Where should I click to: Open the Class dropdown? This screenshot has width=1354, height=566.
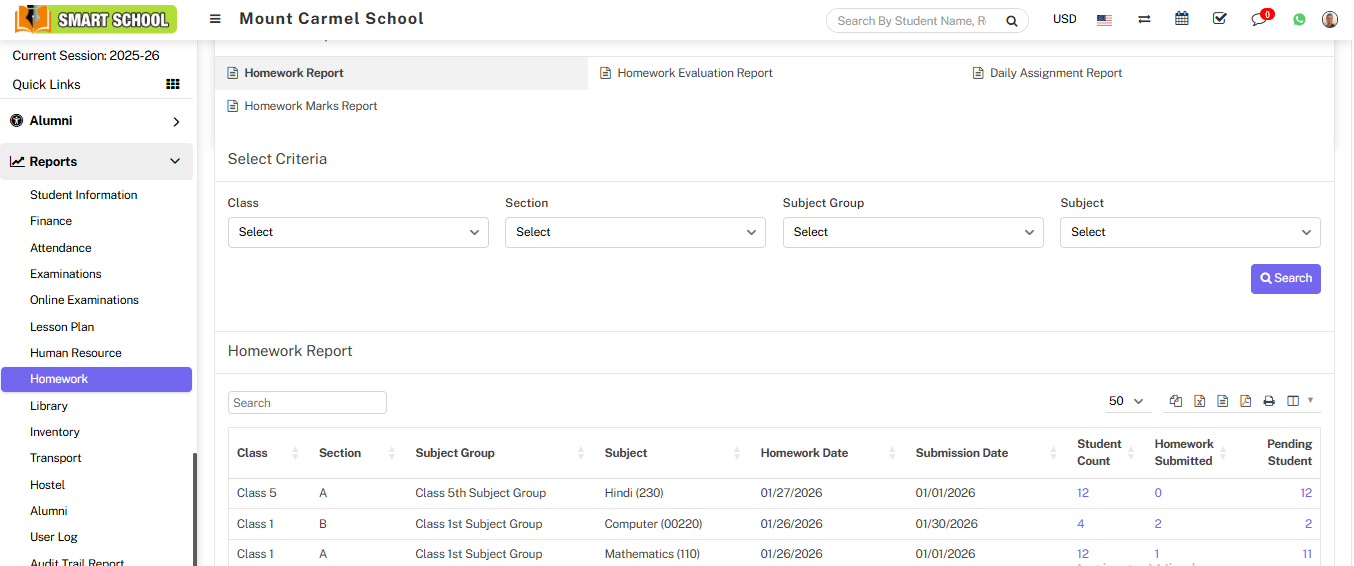(358, 232)
